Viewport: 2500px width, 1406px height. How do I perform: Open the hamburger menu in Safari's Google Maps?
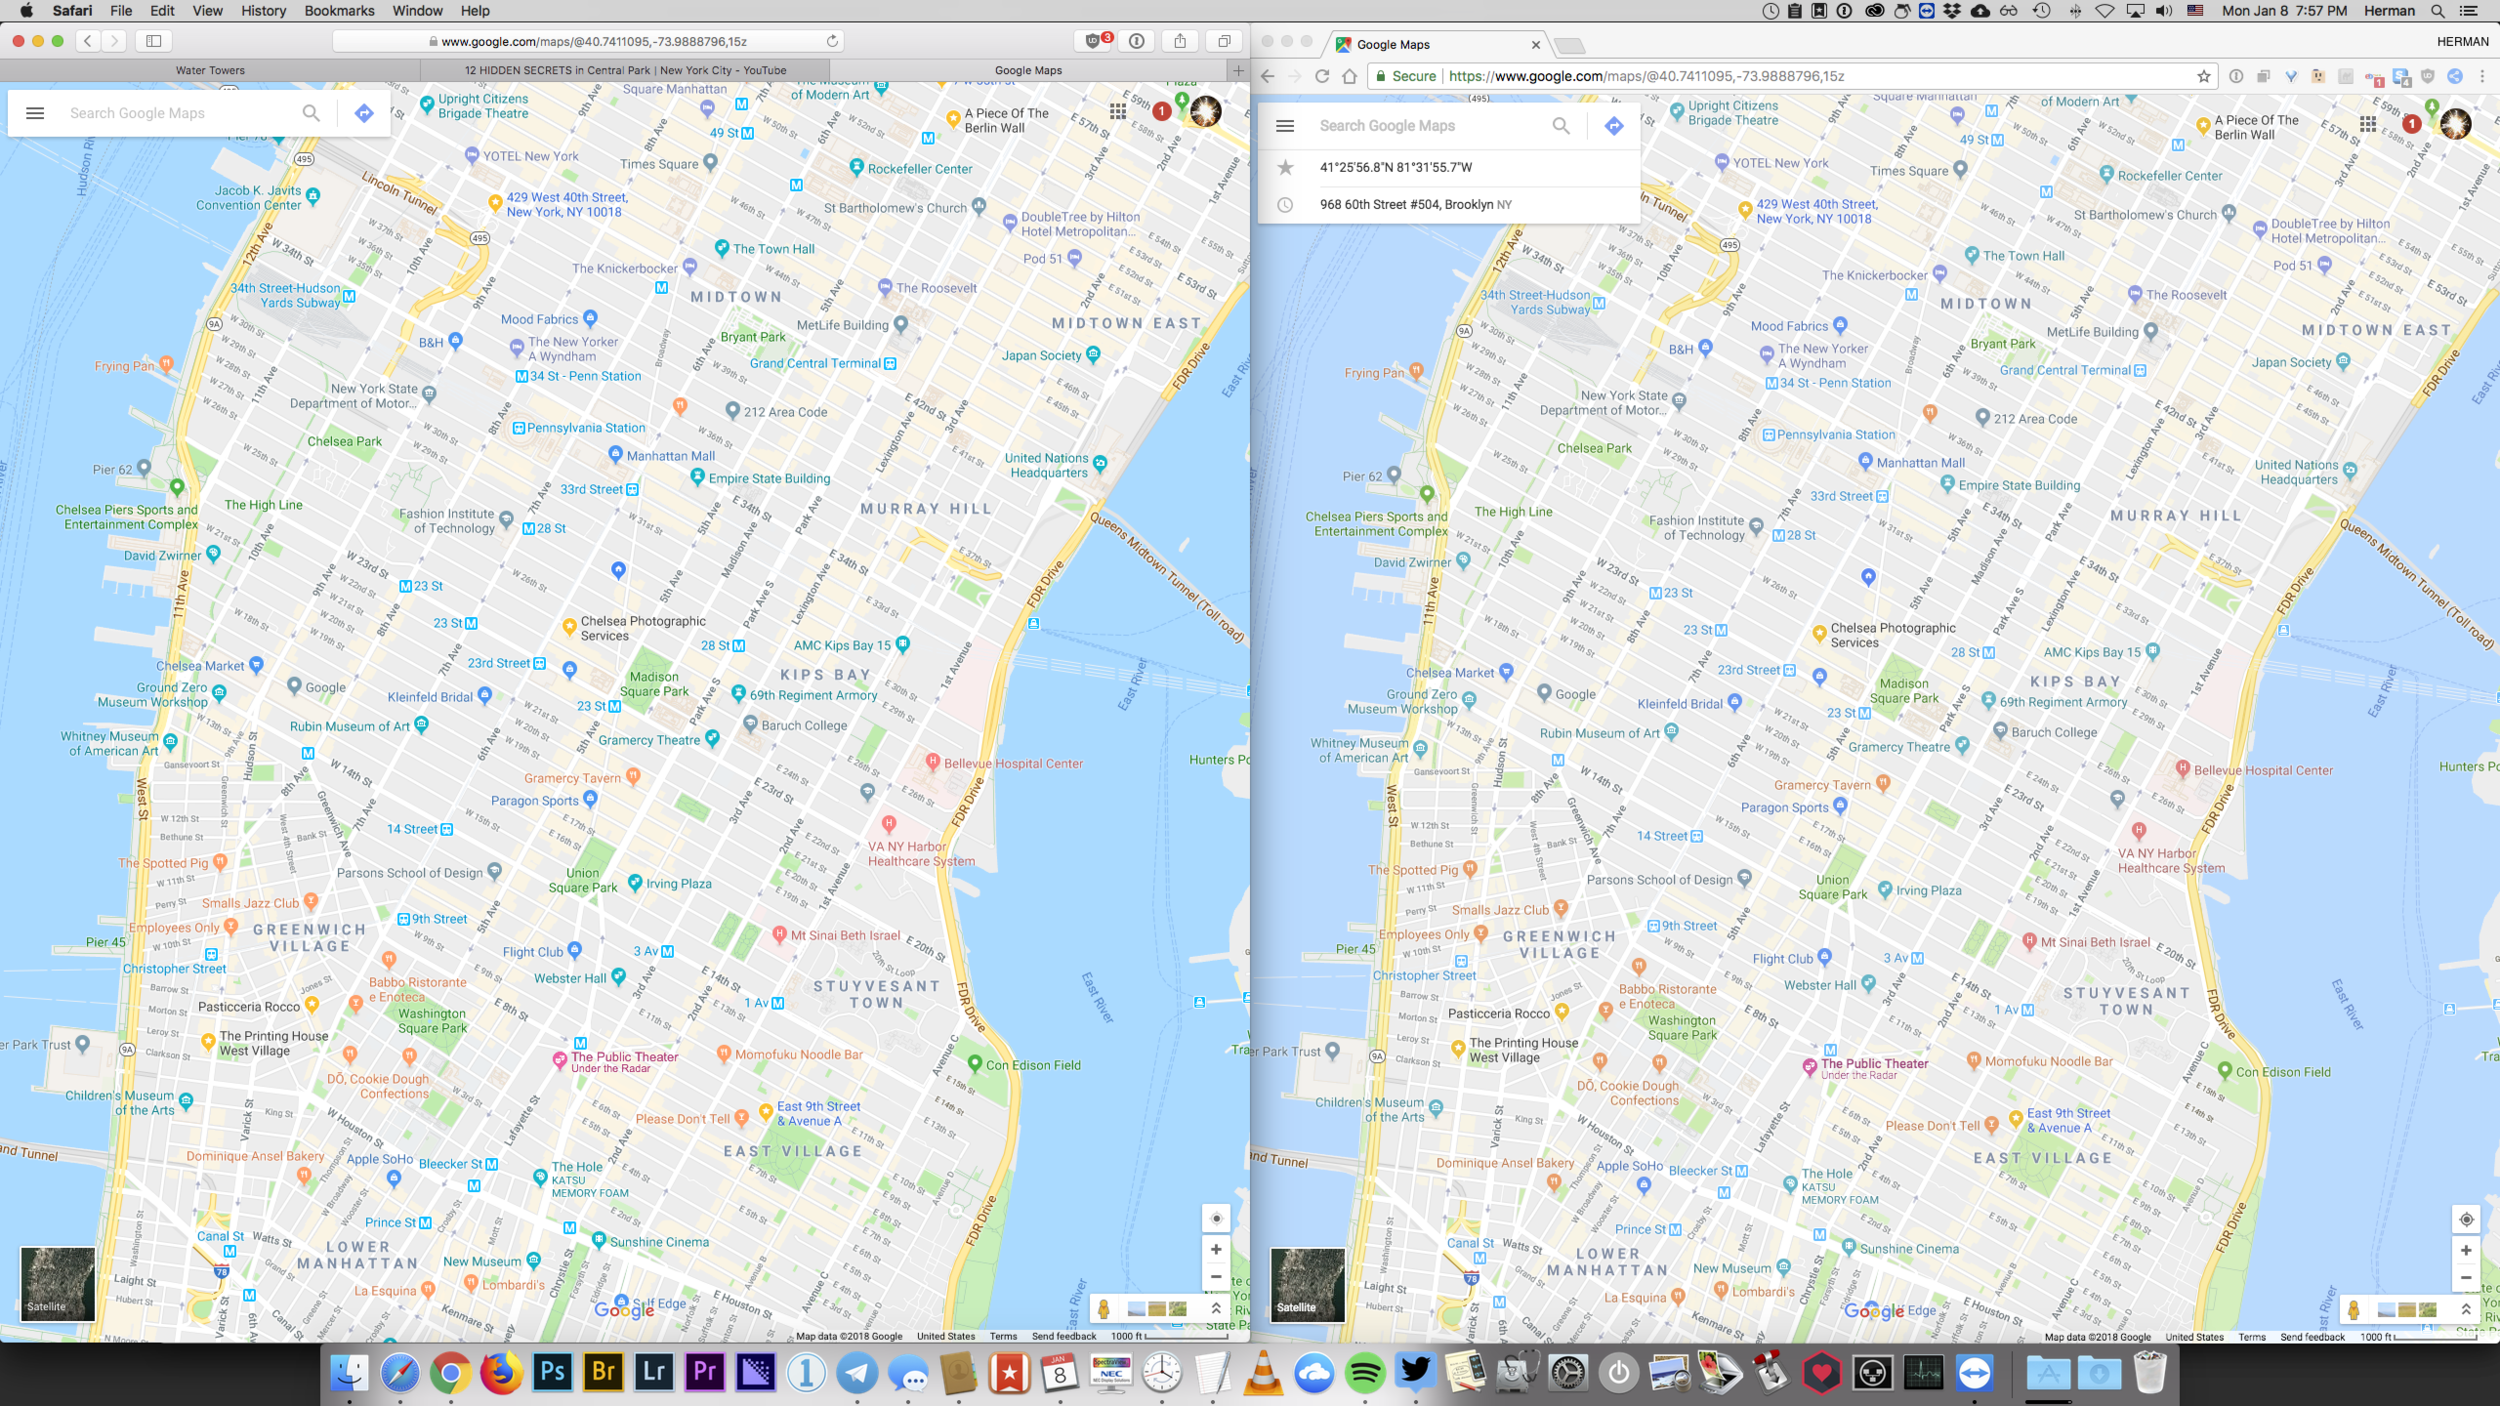pyautogui.click(x=35, y=113)
